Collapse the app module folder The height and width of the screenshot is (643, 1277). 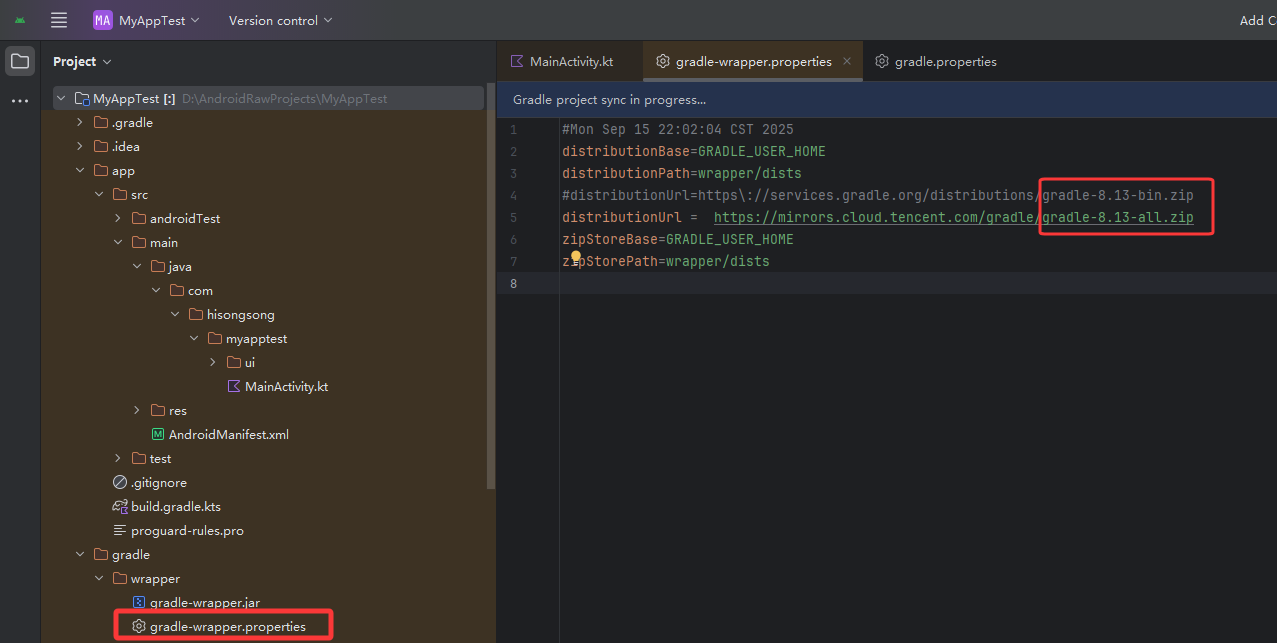pyautogui.click(x=81, y=171)
